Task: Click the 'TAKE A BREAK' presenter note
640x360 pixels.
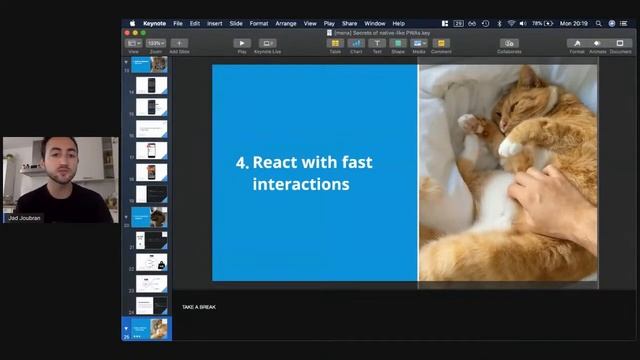Action: [199, 307]
